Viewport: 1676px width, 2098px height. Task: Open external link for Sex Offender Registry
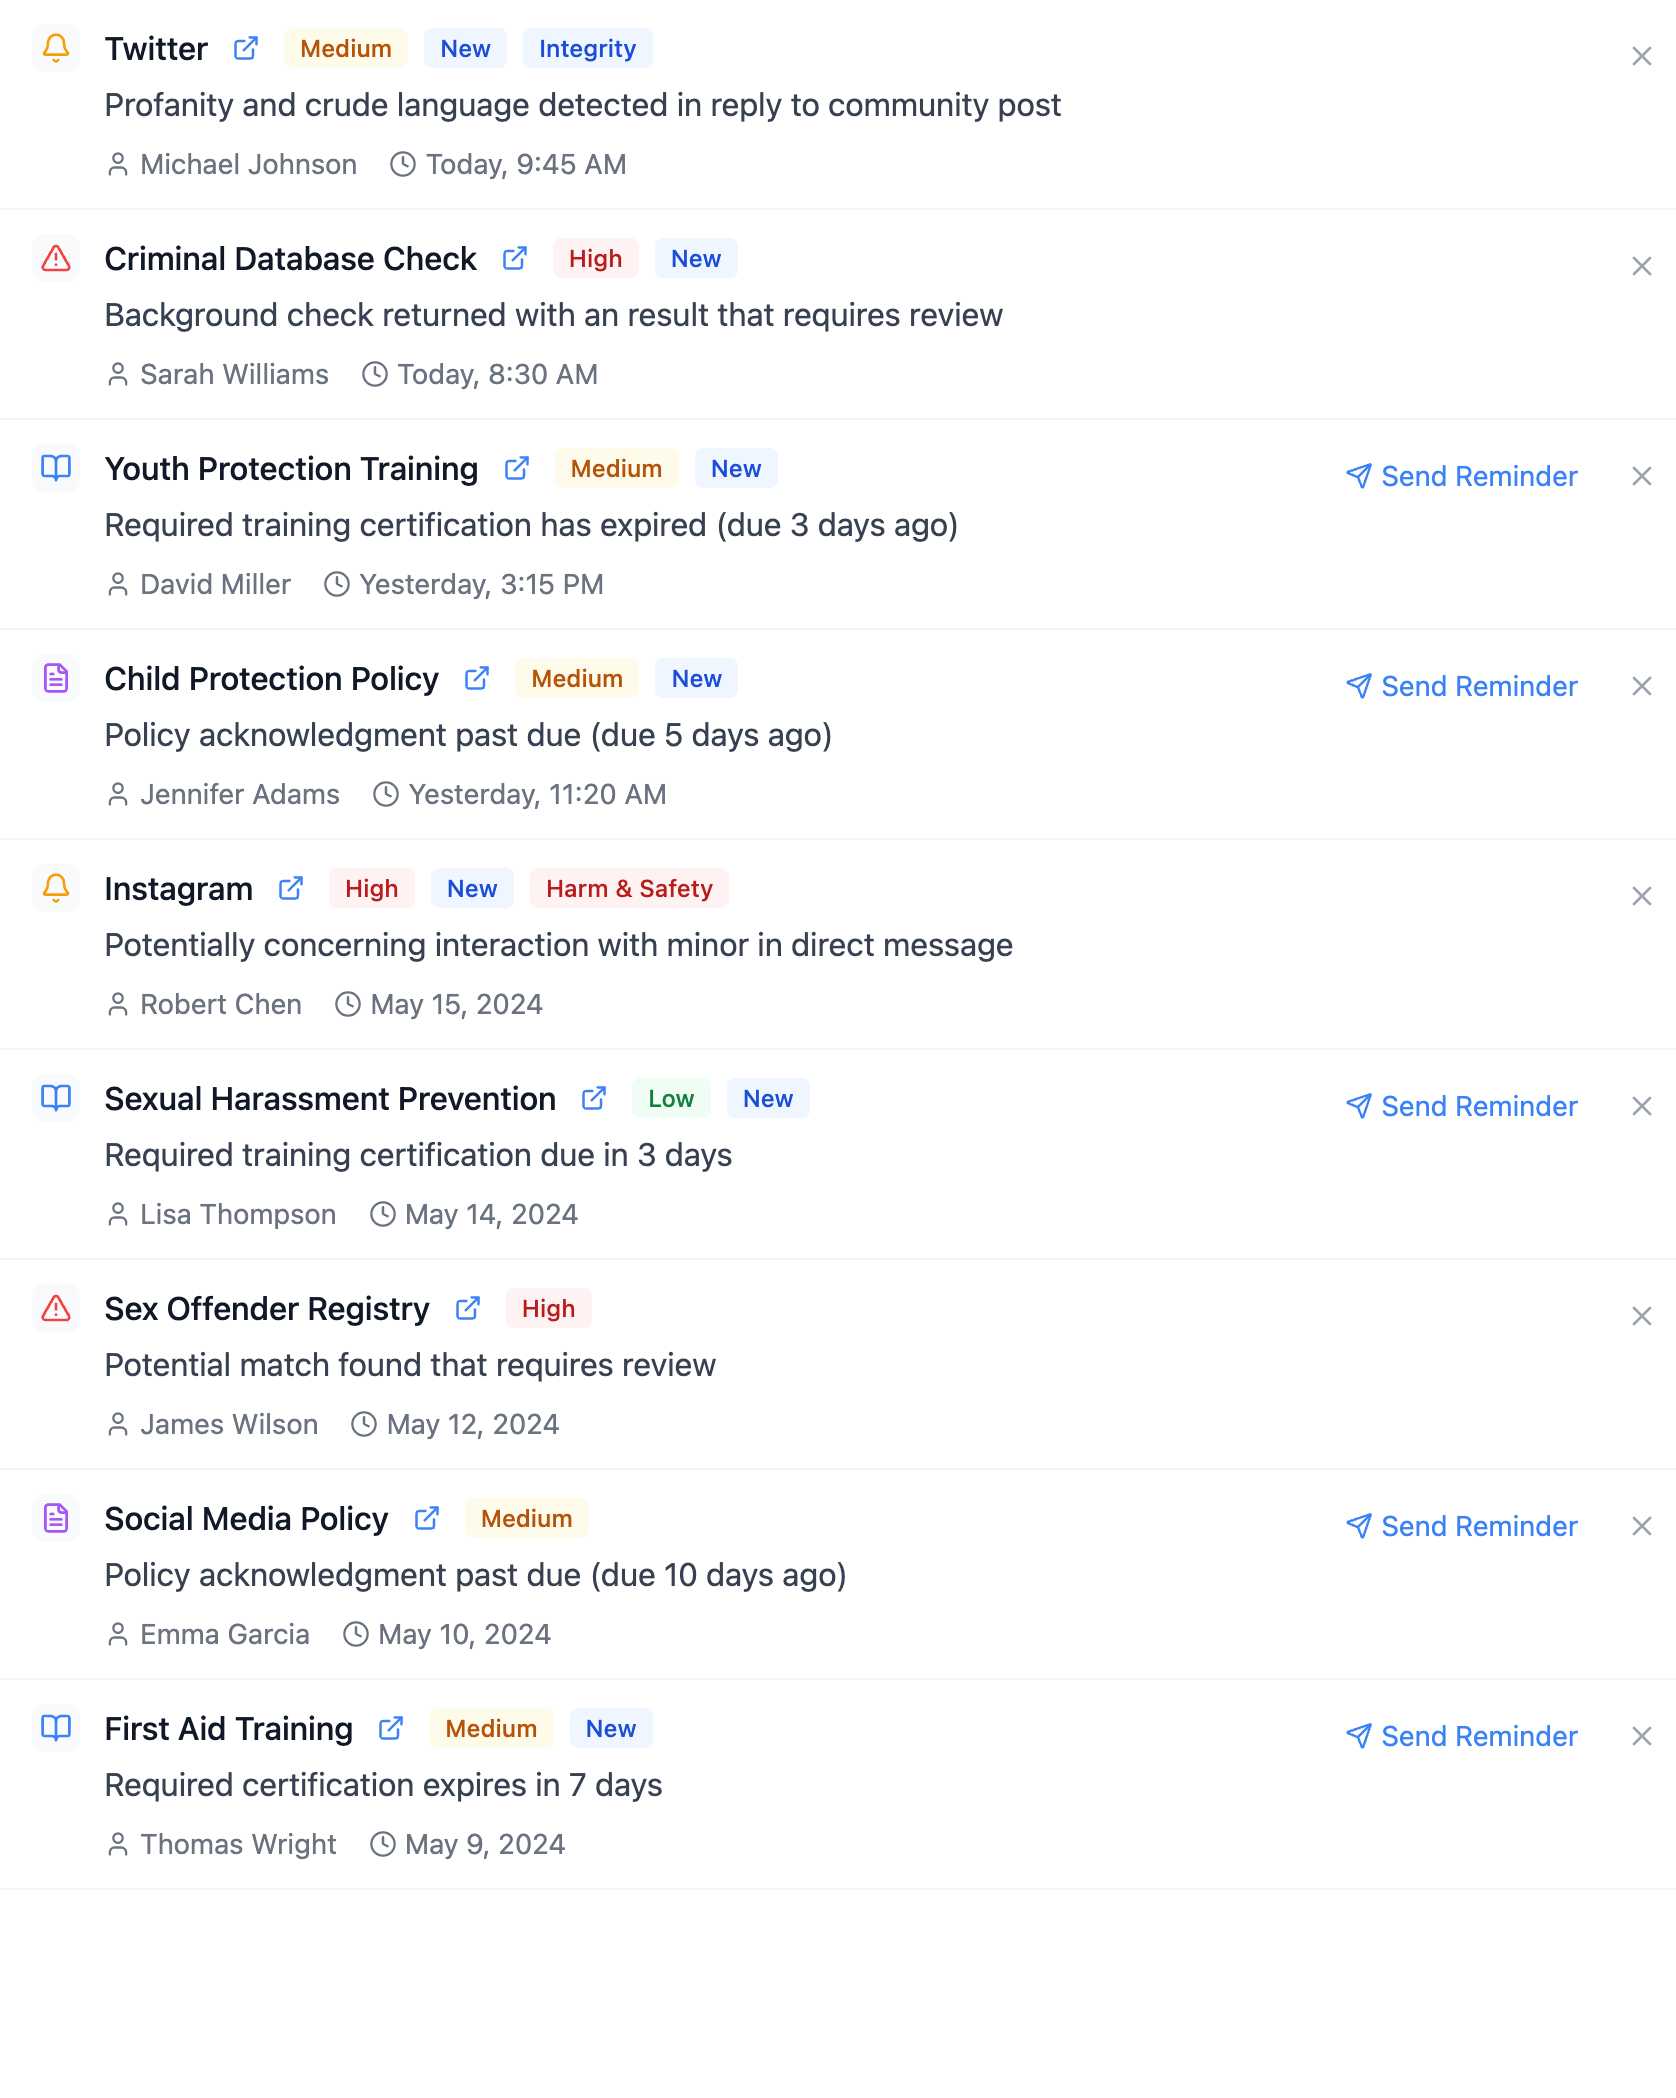[467, 1308]
